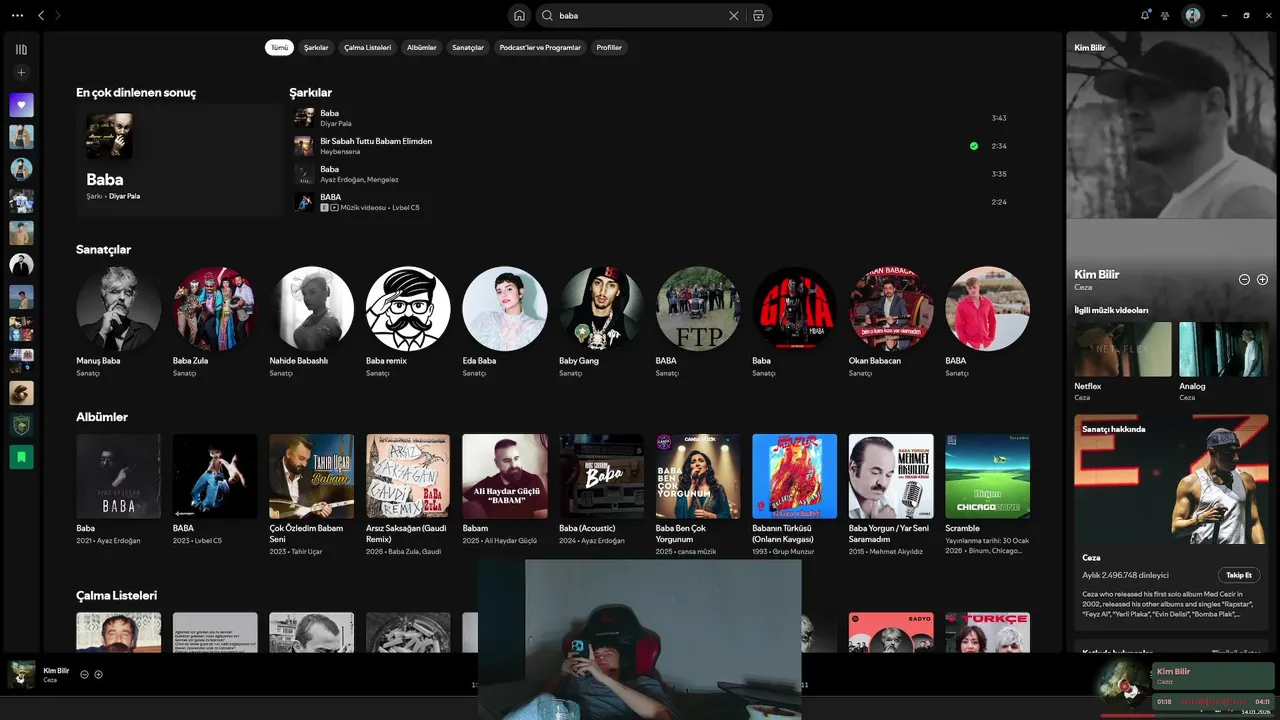Go forward with the right arrow

point(58,15)
